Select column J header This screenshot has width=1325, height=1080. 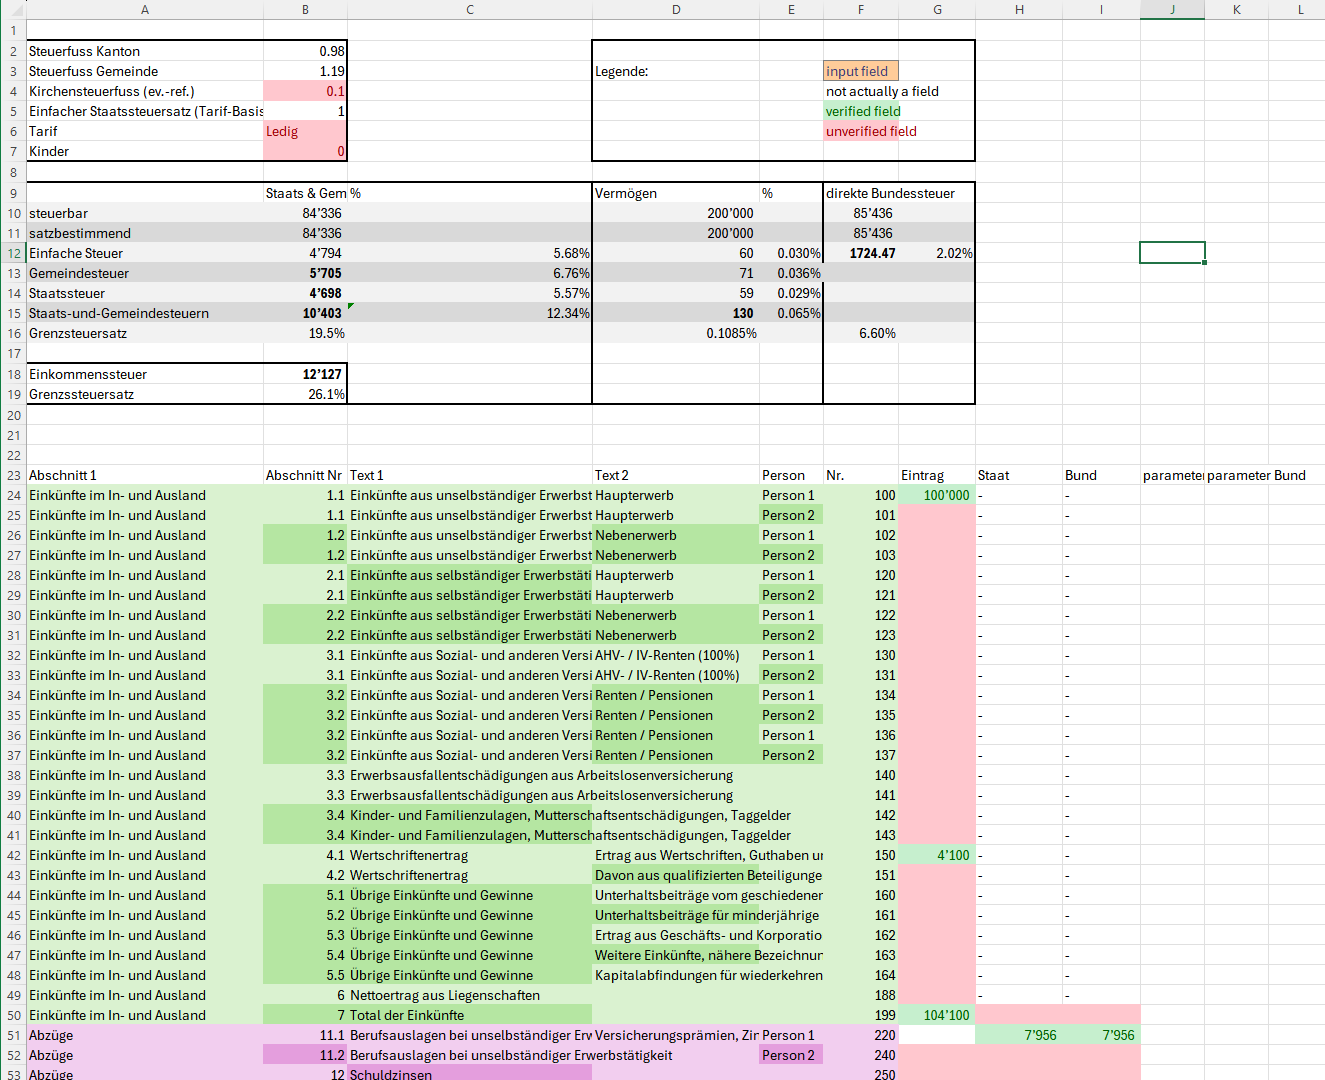coord(1172,9)
